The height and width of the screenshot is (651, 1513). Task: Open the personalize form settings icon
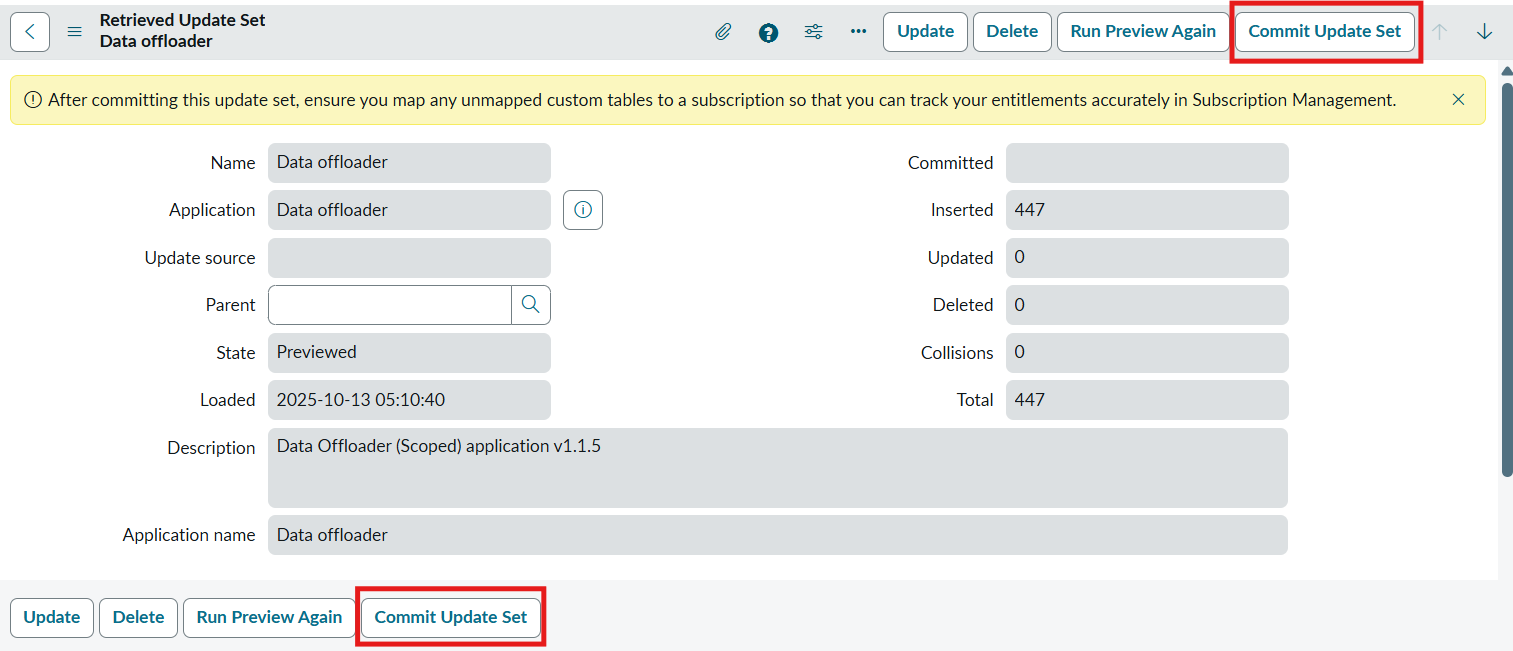click(813, 32)
